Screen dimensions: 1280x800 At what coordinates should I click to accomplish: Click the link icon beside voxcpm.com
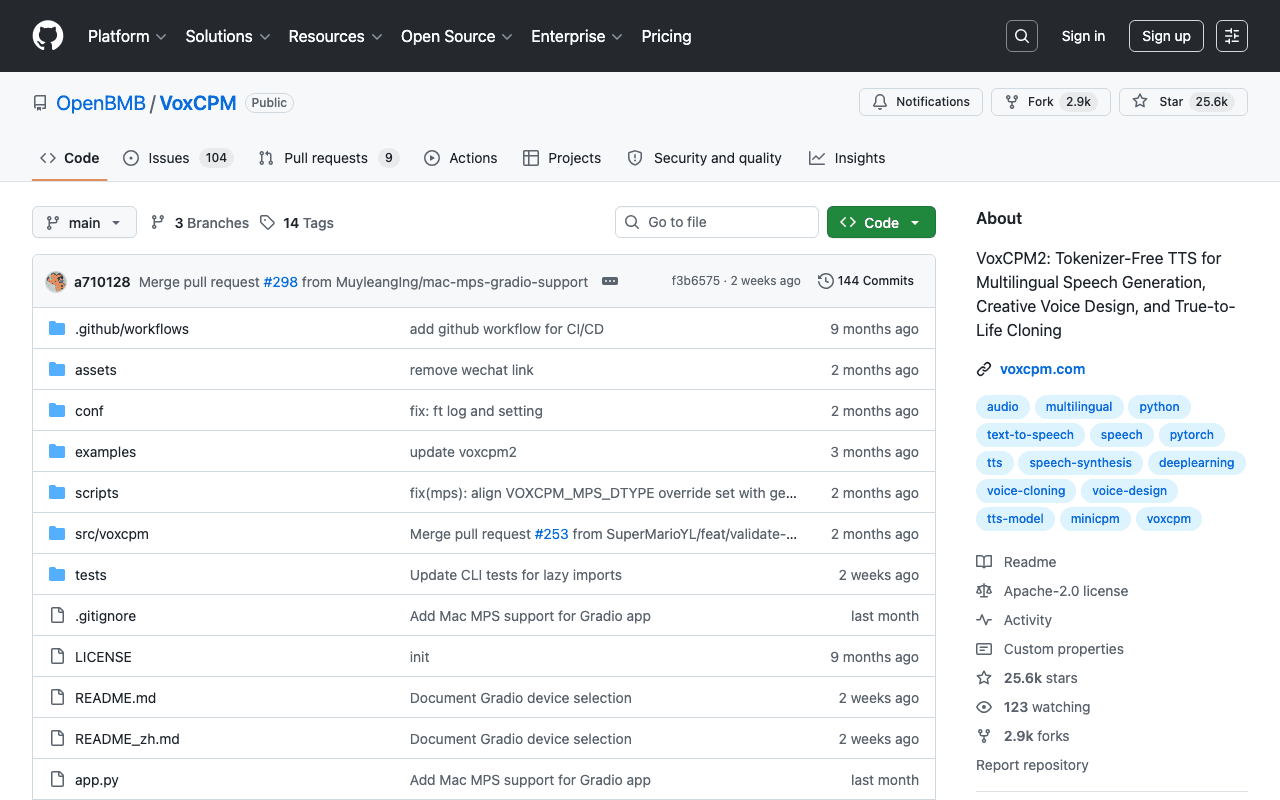tap(984, 369)
